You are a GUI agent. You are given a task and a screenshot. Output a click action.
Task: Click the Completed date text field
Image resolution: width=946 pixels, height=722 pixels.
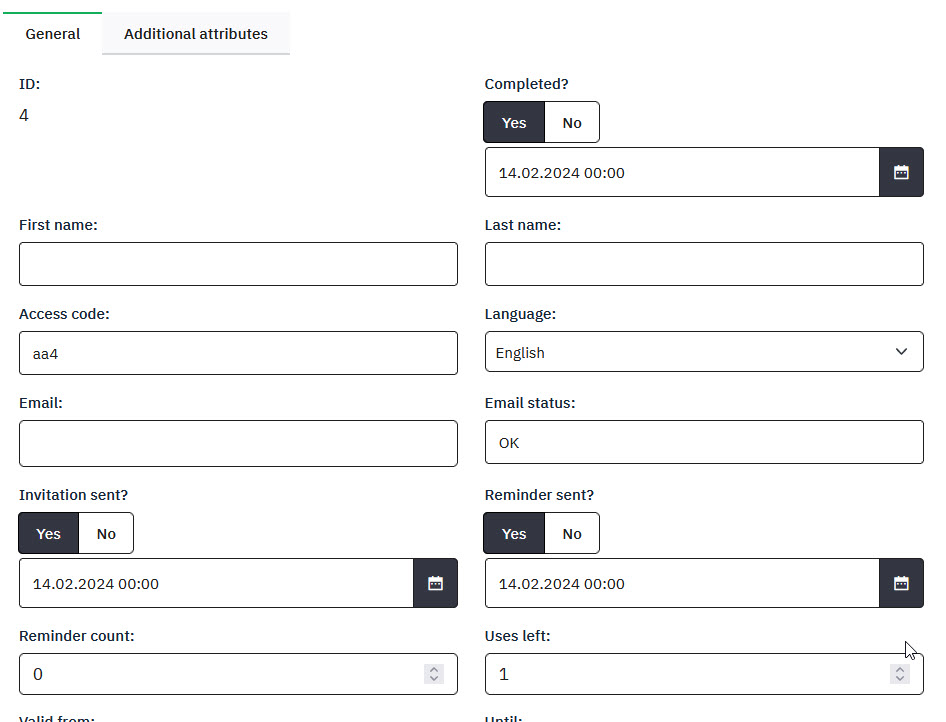pos(682,172)
